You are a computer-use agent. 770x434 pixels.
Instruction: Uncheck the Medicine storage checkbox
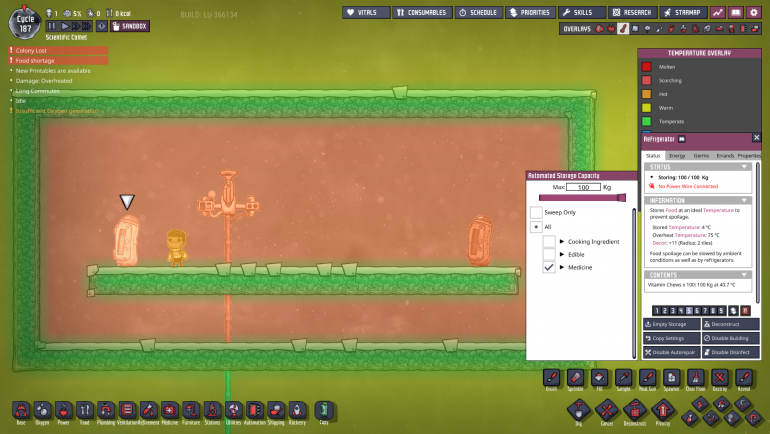point(549,267)
